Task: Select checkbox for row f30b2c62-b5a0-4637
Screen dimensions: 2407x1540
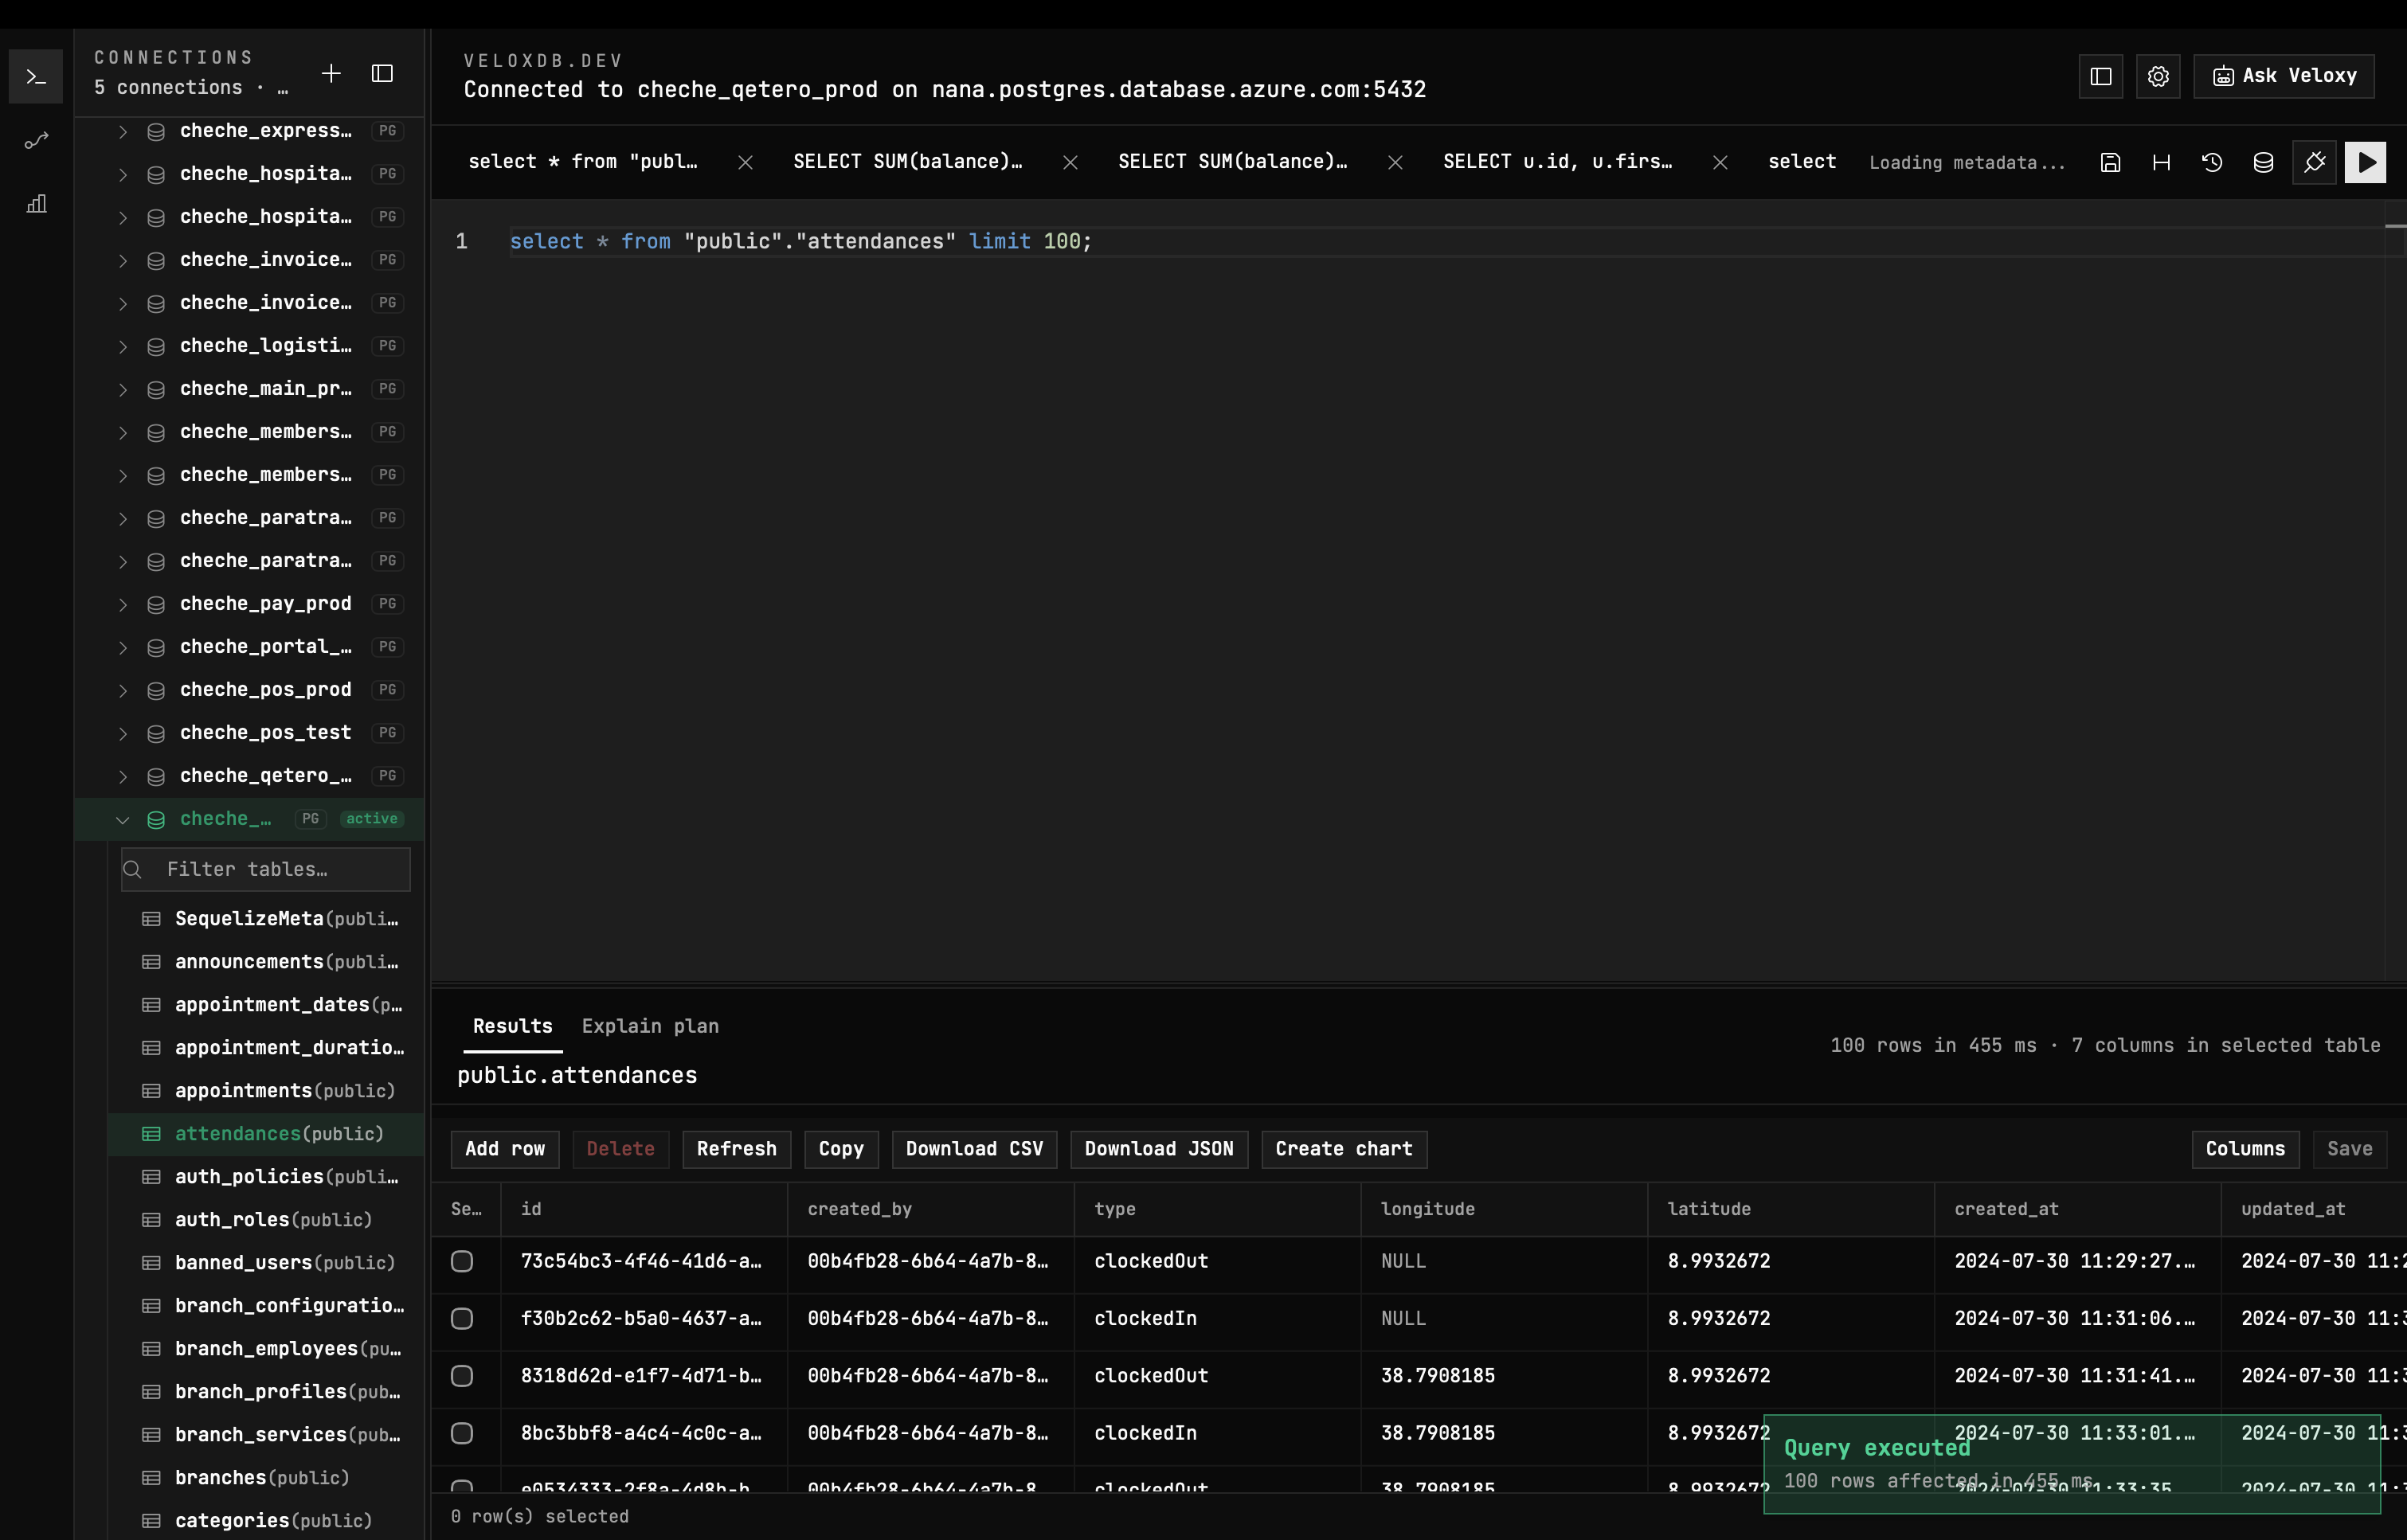Action: pyautogui.click(x=462, y=1319)
